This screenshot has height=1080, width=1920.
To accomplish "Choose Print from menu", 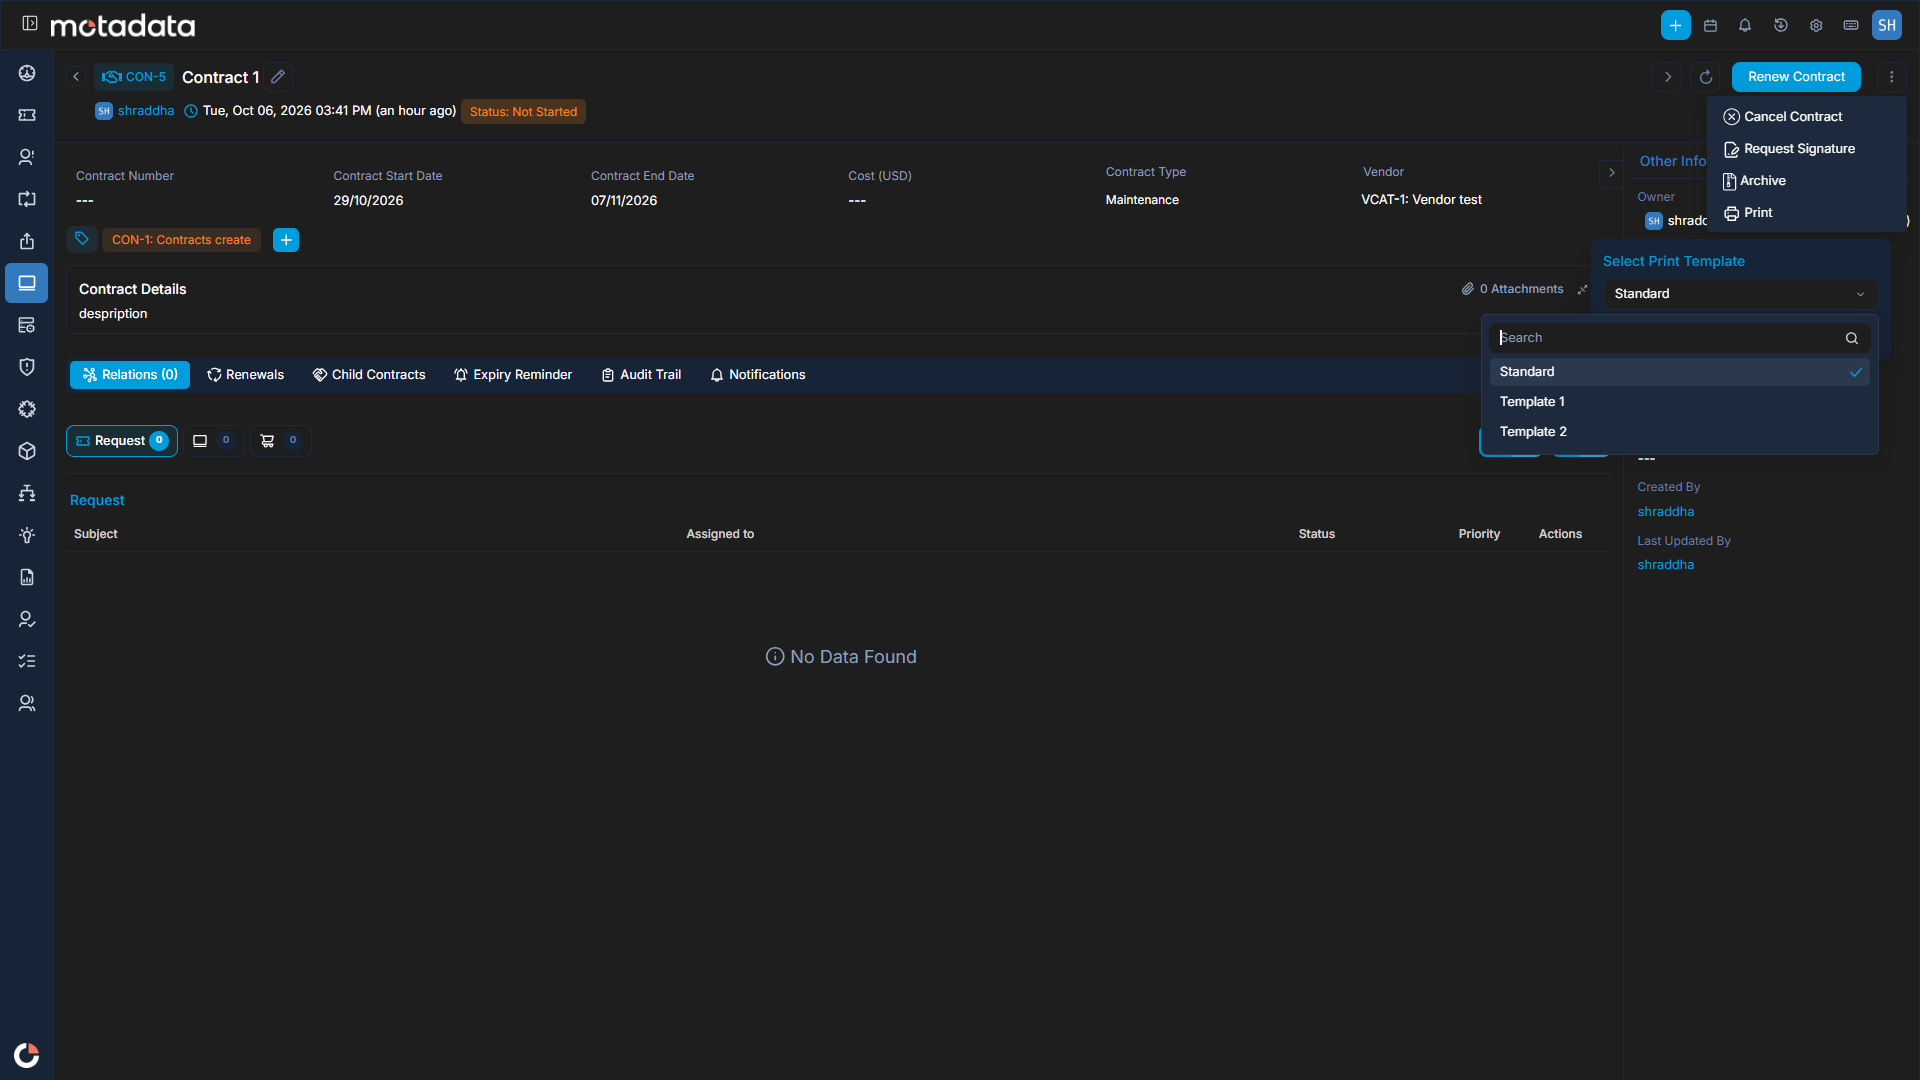I will point(1748,213).
